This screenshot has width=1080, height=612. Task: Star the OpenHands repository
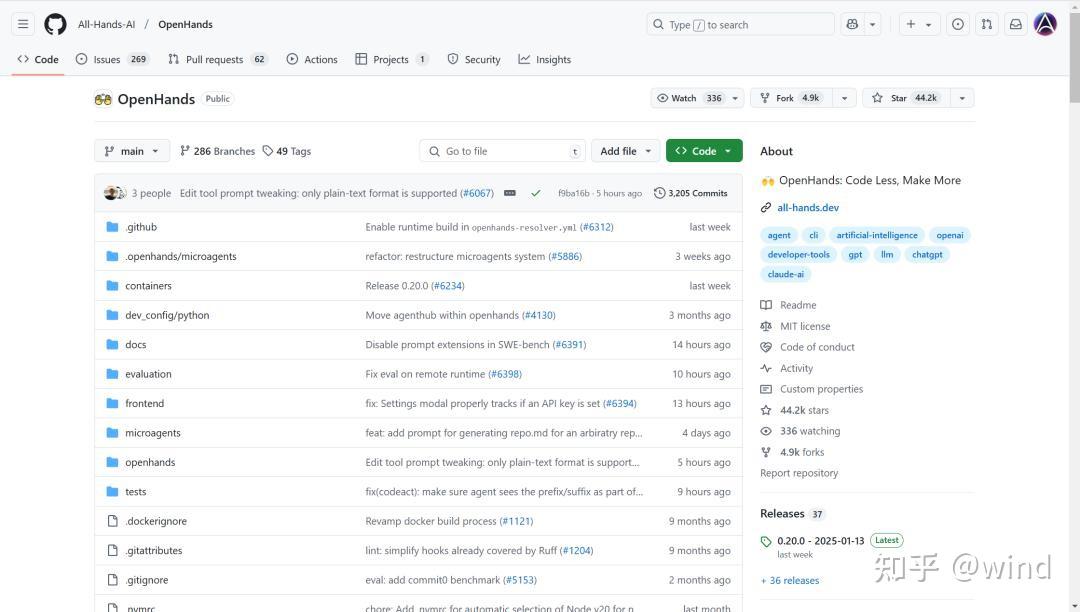point(905,98)
